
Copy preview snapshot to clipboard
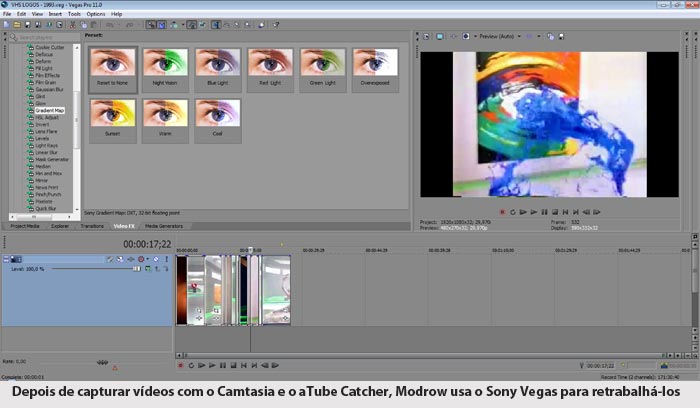coord(550,37)
